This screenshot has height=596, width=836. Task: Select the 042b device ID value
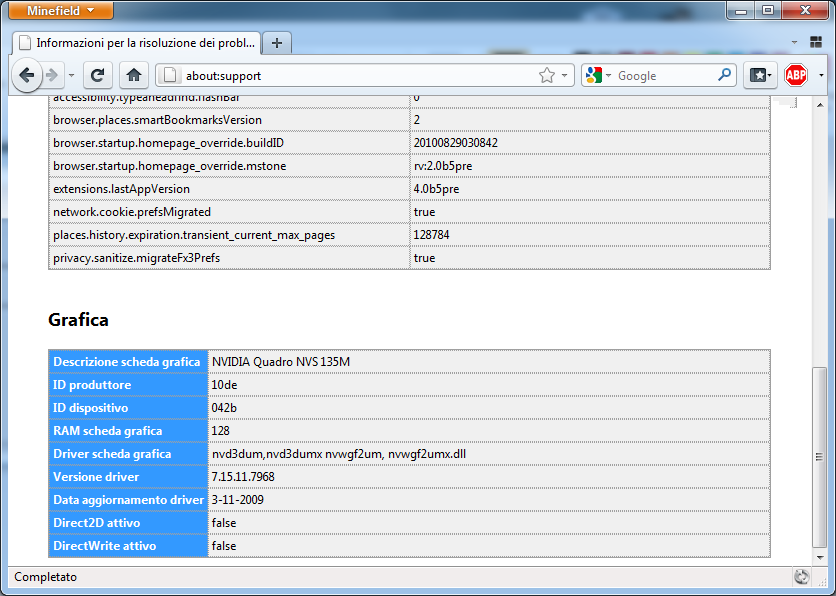(224, 408)
